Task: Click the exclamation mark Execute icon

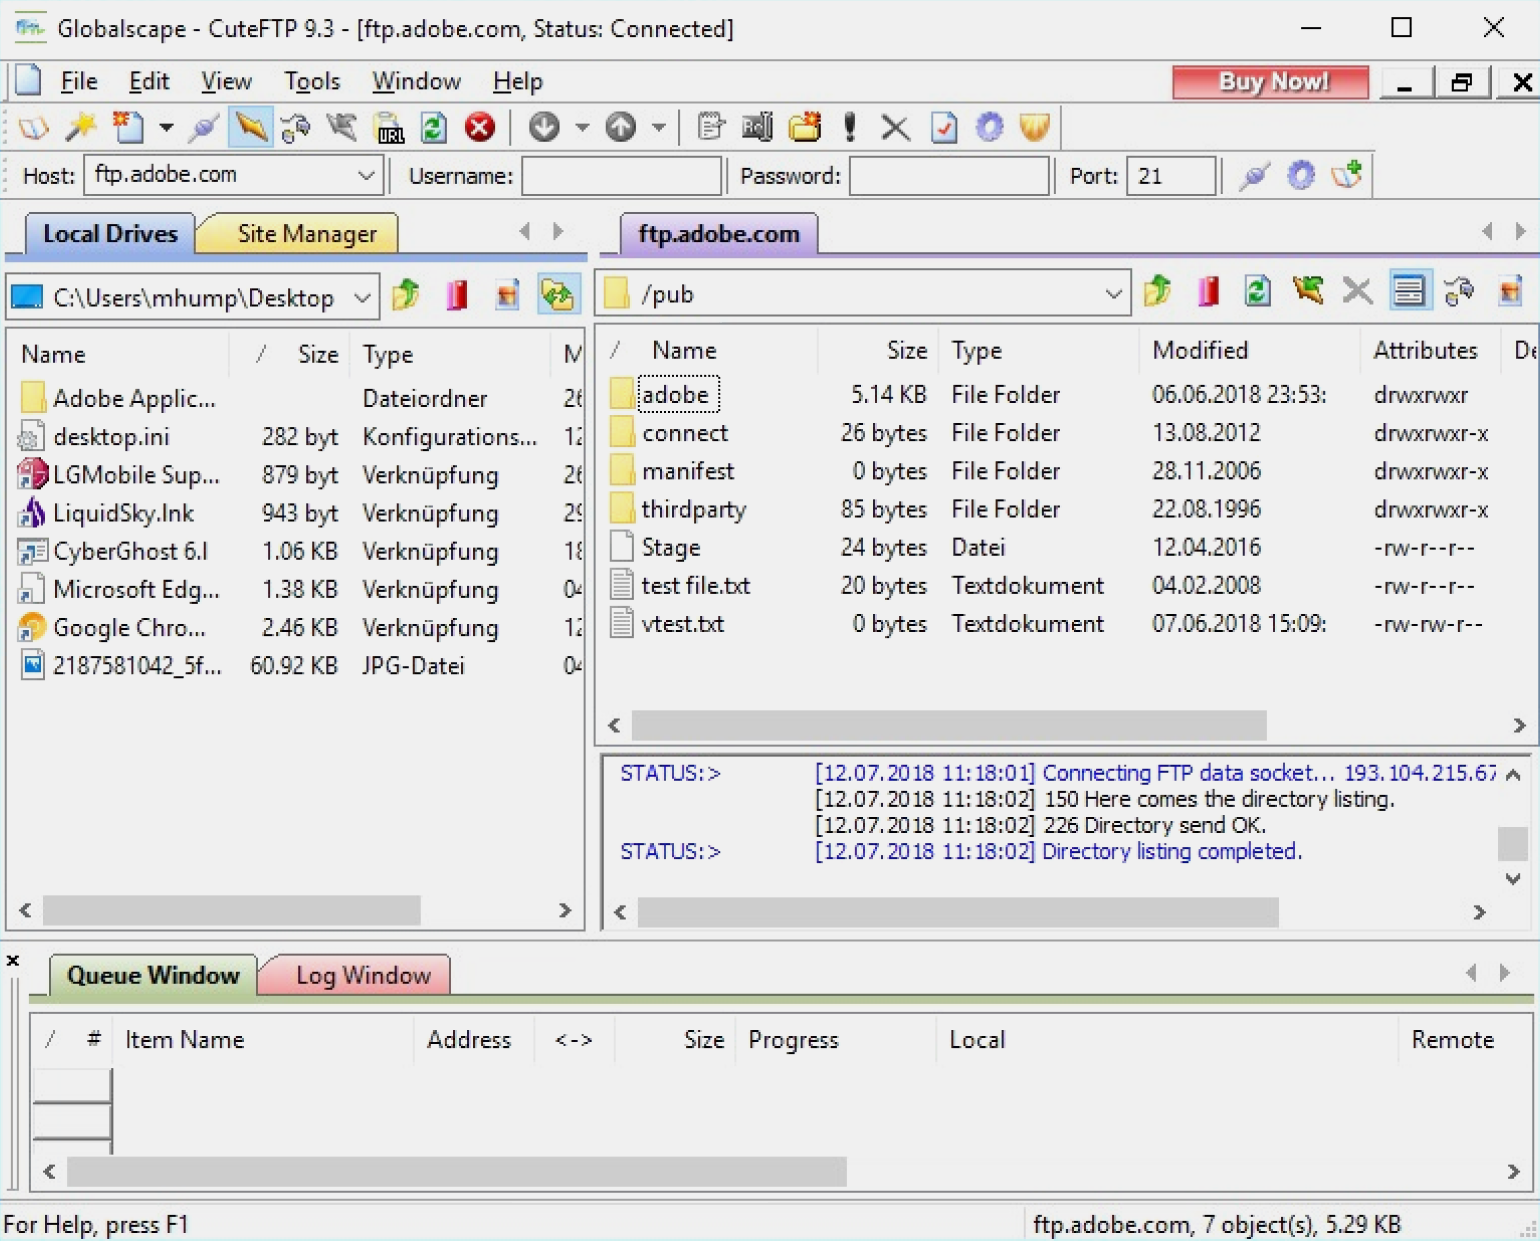Action: coord(850,128)
